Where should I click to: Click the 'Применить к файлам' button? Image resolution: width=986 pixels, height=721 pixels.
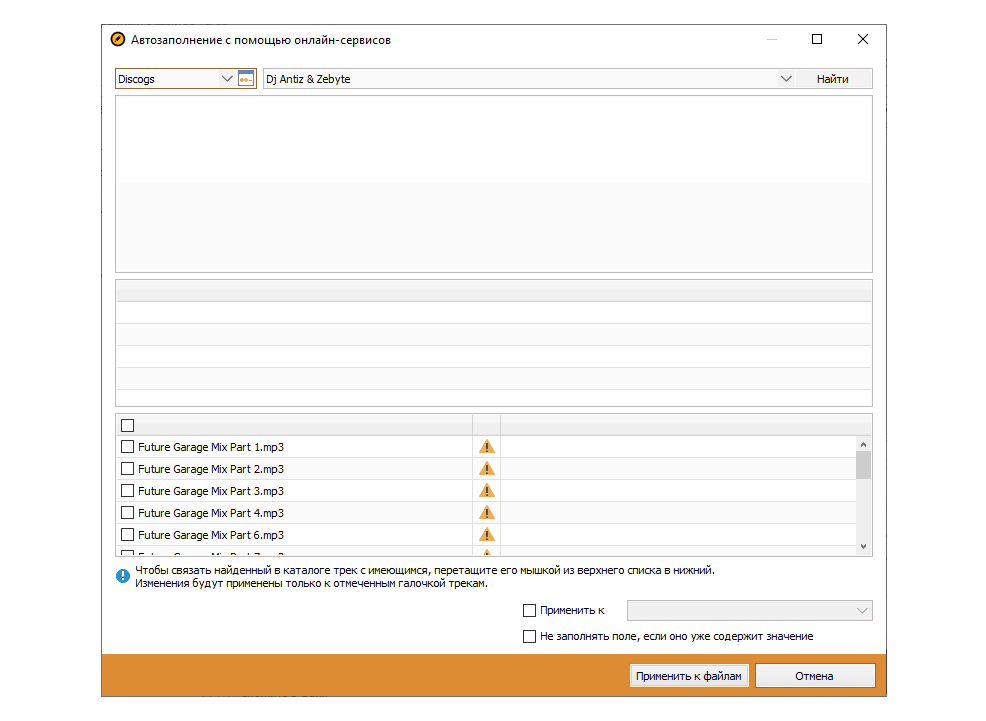(x=689, y=676)
